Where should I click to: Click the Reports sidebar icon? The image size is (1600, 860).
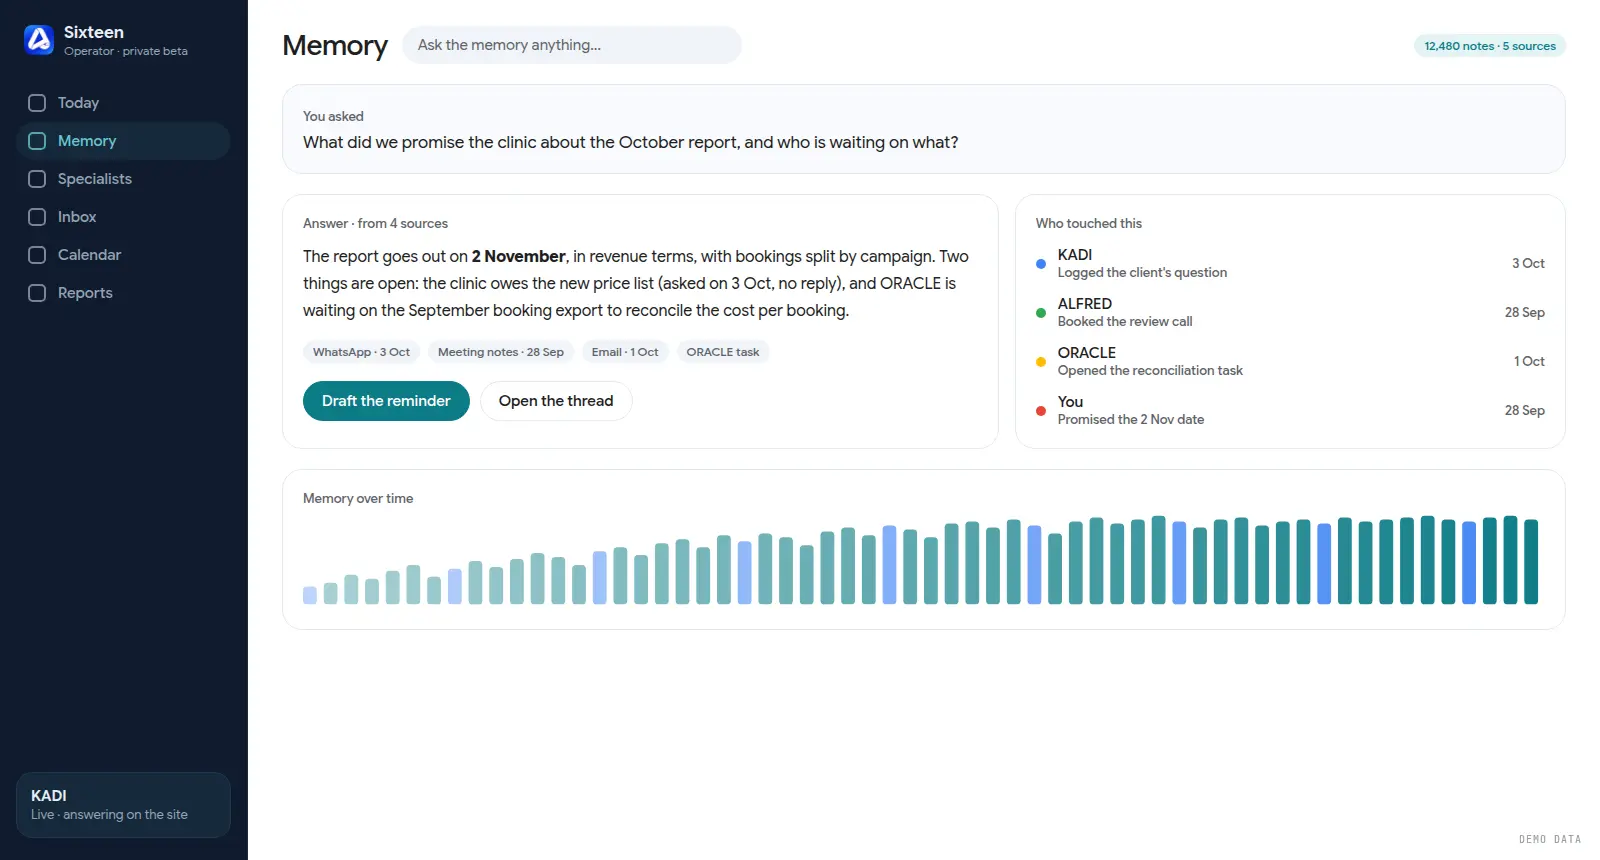pos(37,293)
